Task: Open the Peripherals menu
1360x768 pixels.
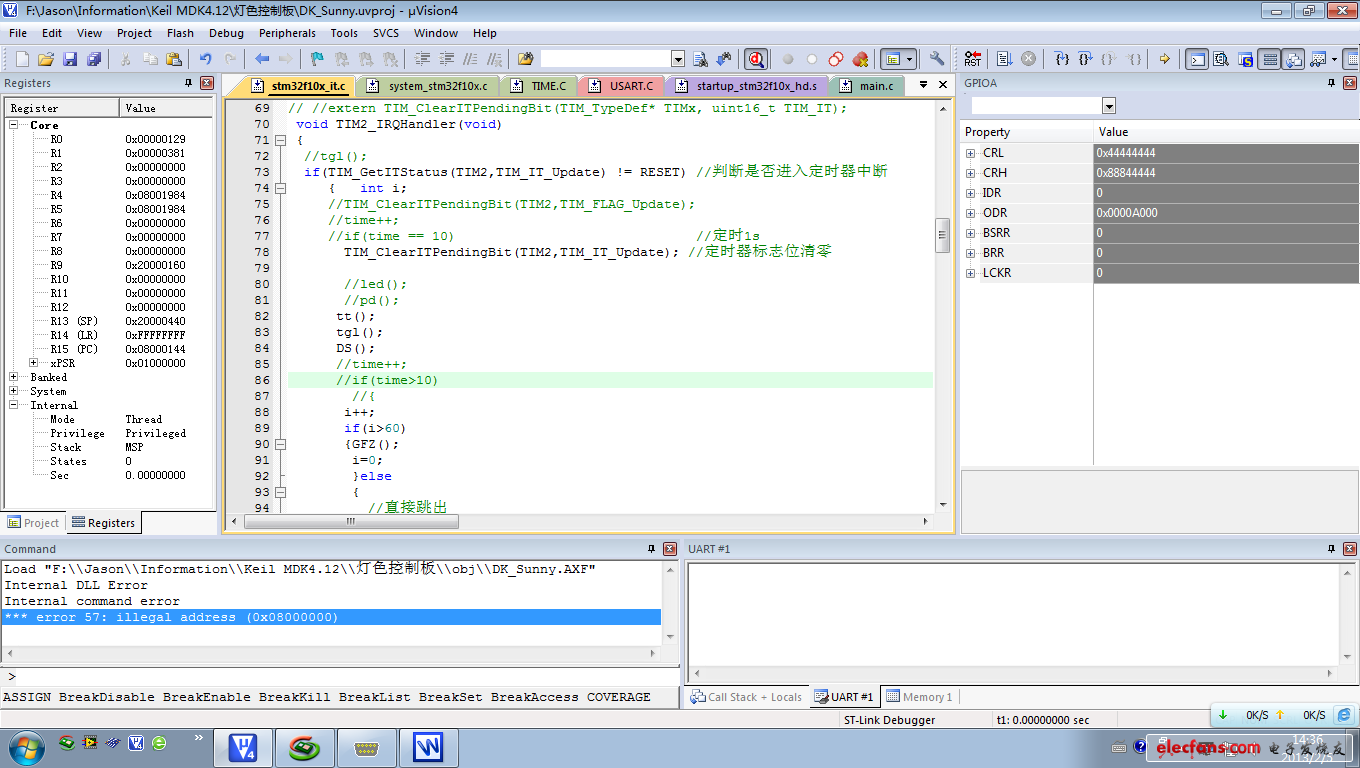Action: pos(287,33)
